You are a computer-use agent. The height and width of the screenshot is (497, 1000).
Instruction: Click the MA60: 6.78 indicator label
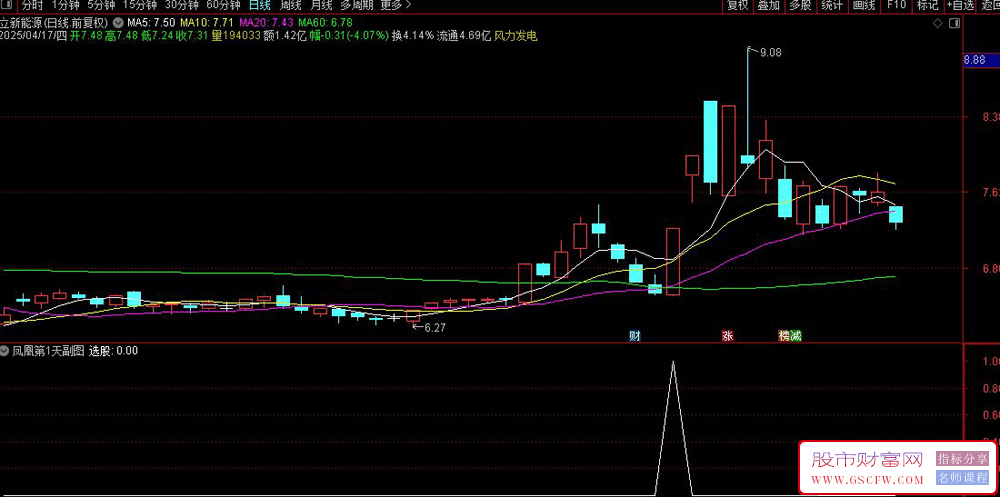(x=324, y=24)
